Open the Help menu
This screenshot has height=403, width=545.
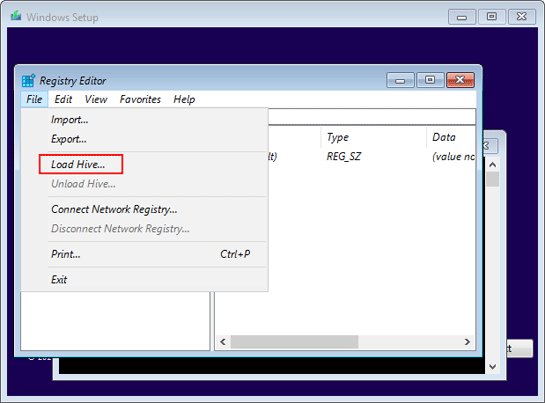click(x=184, y=99)
